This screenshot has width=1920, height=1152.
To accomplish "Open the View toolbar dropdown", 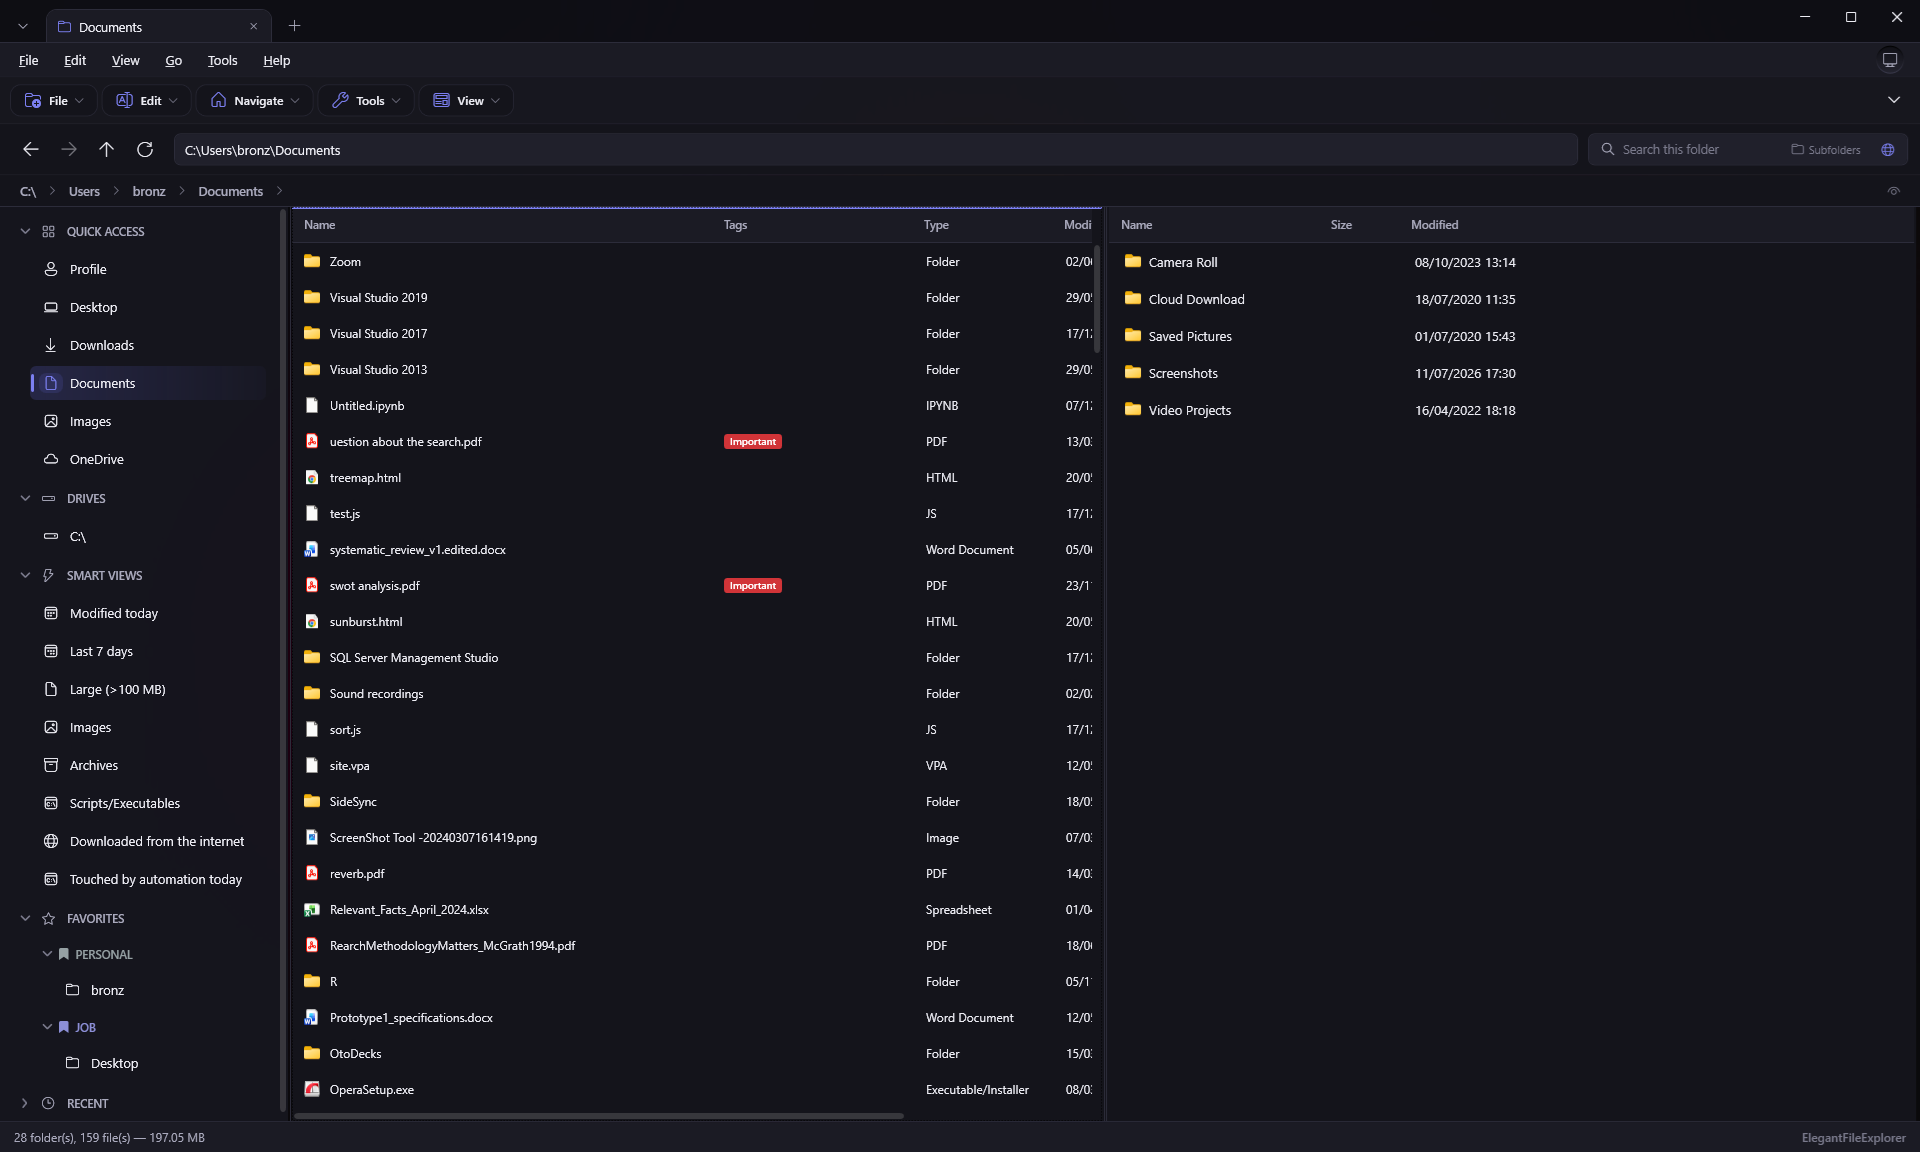I will coord(466,100).
